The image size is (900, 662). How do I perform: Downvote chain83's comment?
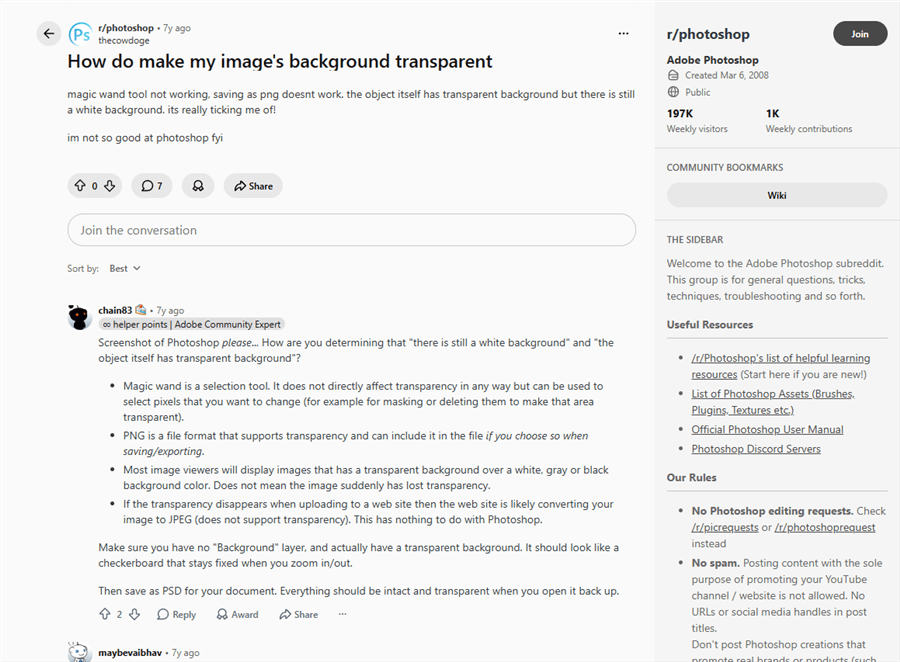click(x=134, y=614)
